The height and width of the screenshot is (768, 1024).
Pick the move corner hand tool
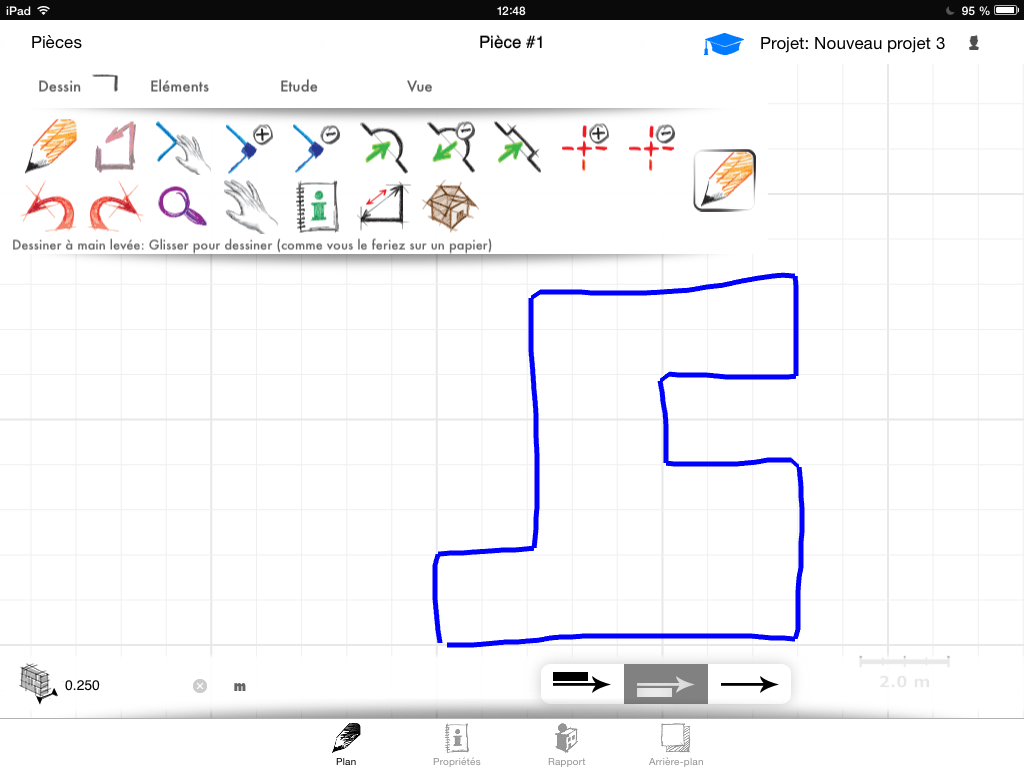coord(183,148)
